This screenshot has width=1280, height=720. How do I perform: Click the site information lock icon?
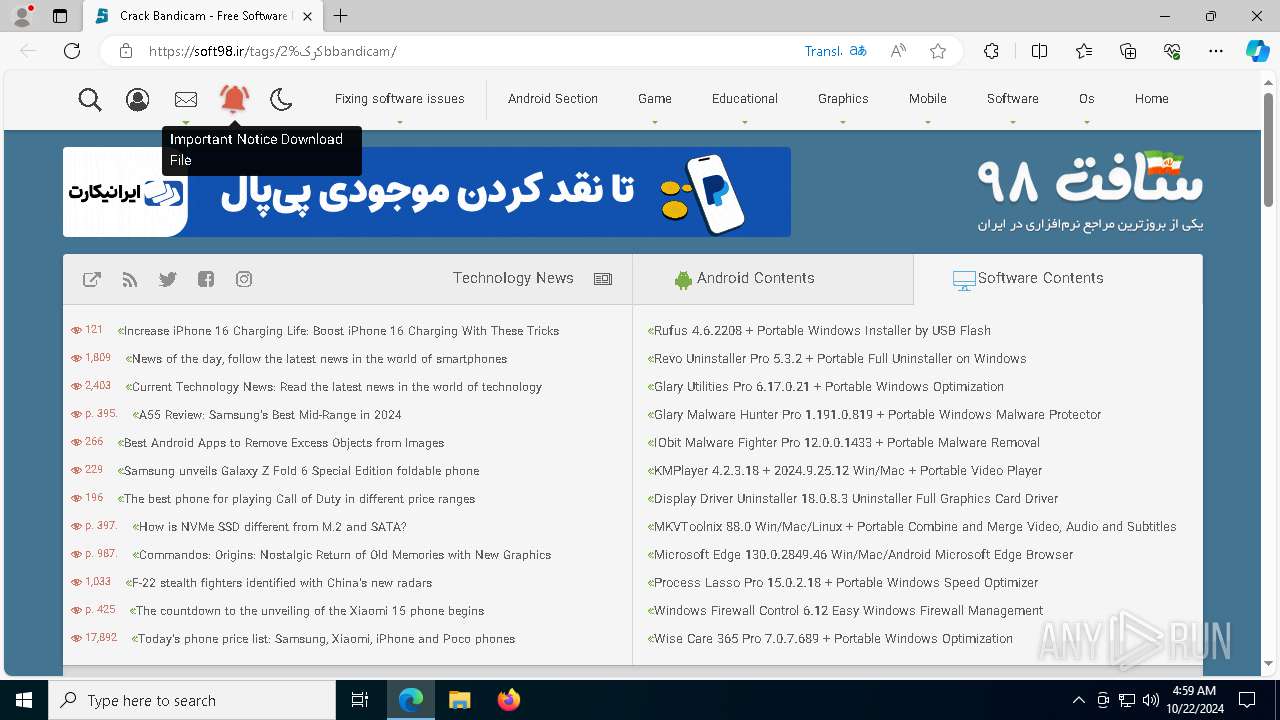pos(126,51)
